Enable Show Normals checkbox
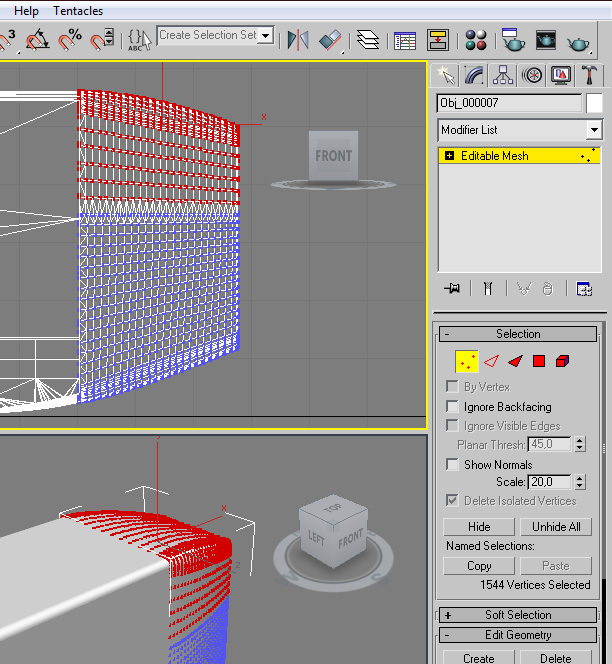This screenshot has width=612, height=664. pos(452,464)
